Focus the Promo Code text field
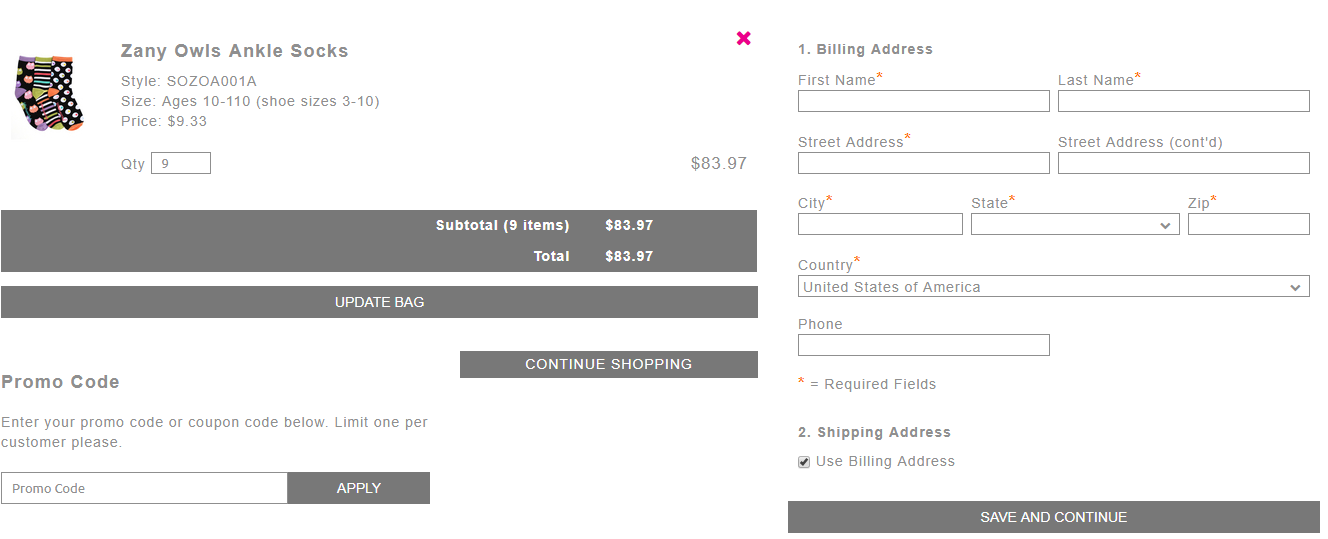The height and width of the screenshot is (539, 1328). click(145, 488)
